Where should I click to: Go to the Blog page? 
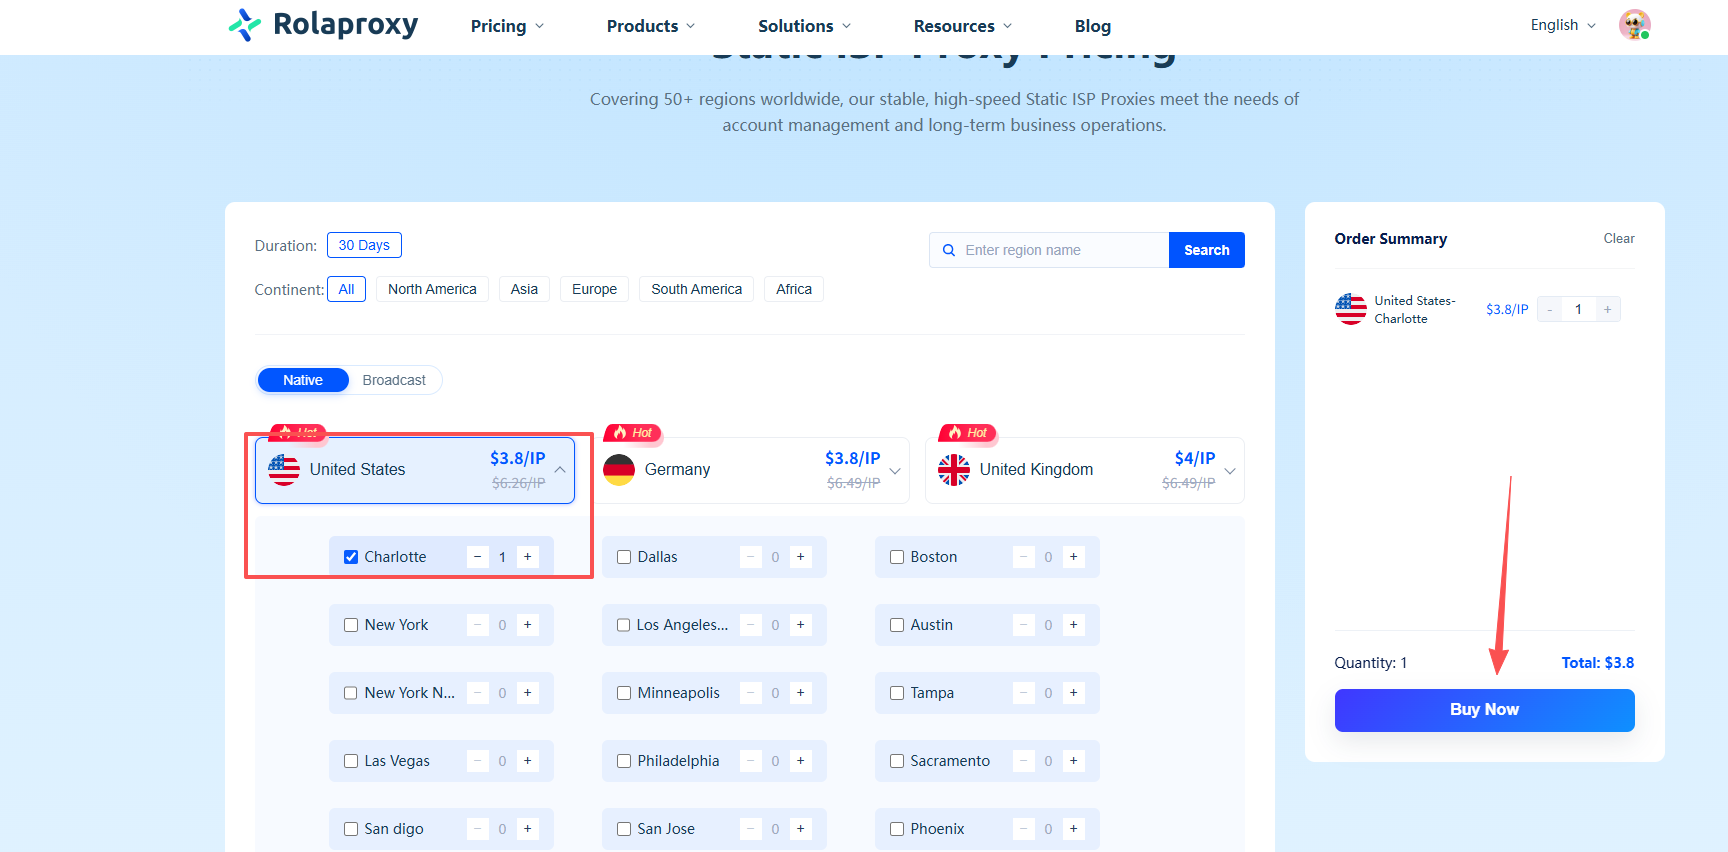click(1093, 26)
